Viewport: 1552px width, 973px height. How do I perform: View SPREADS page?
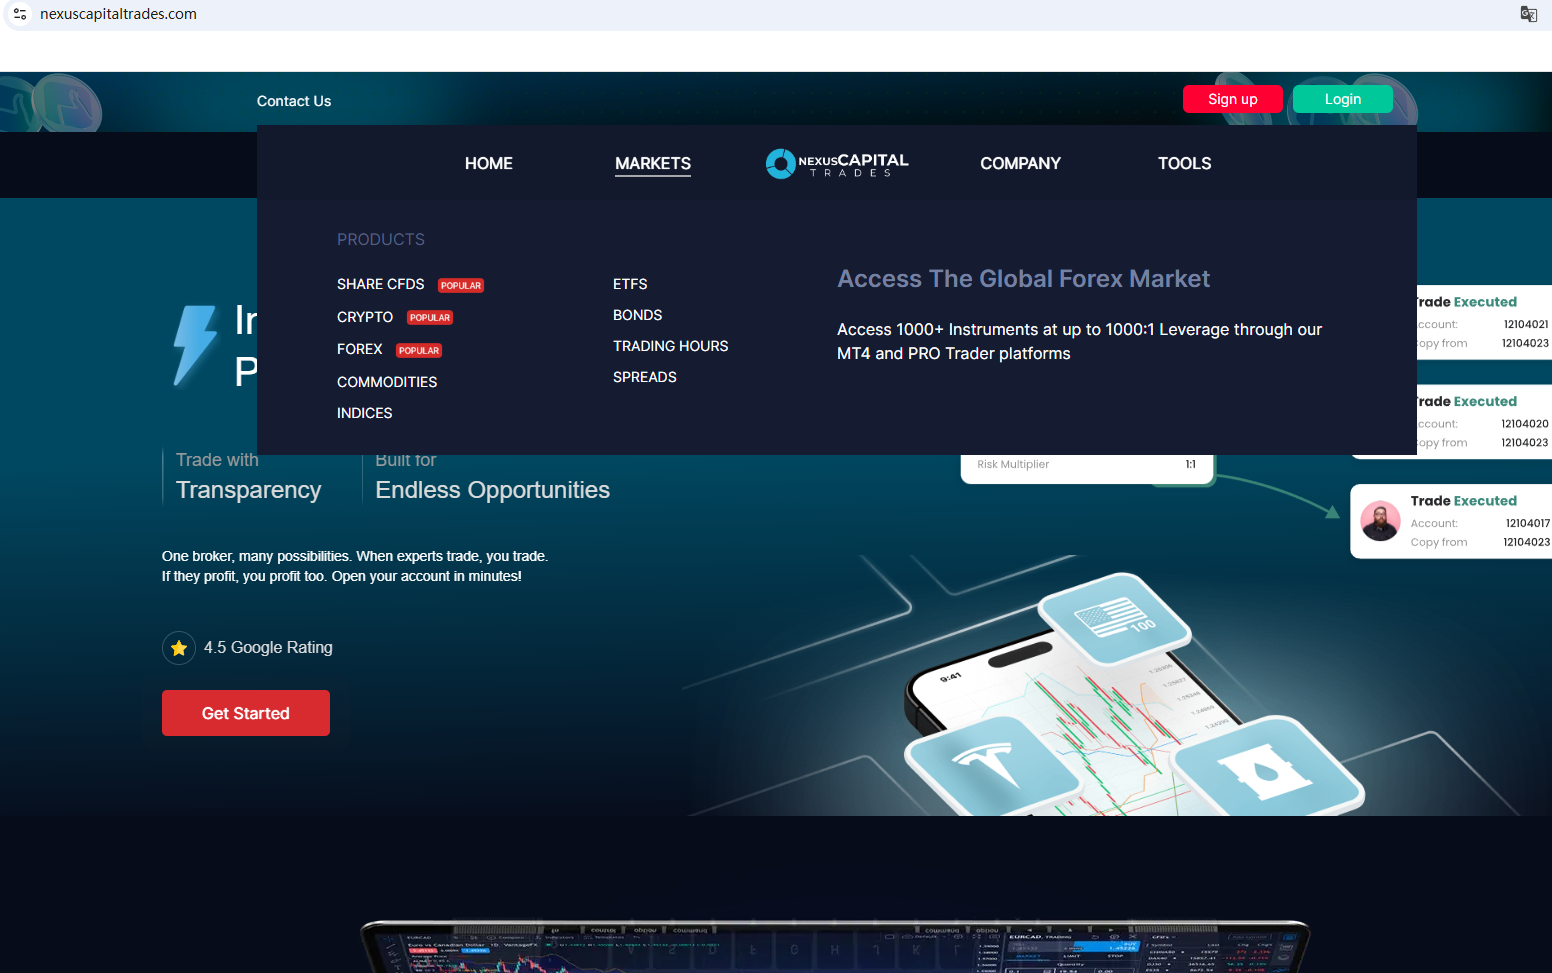(645, 377)
